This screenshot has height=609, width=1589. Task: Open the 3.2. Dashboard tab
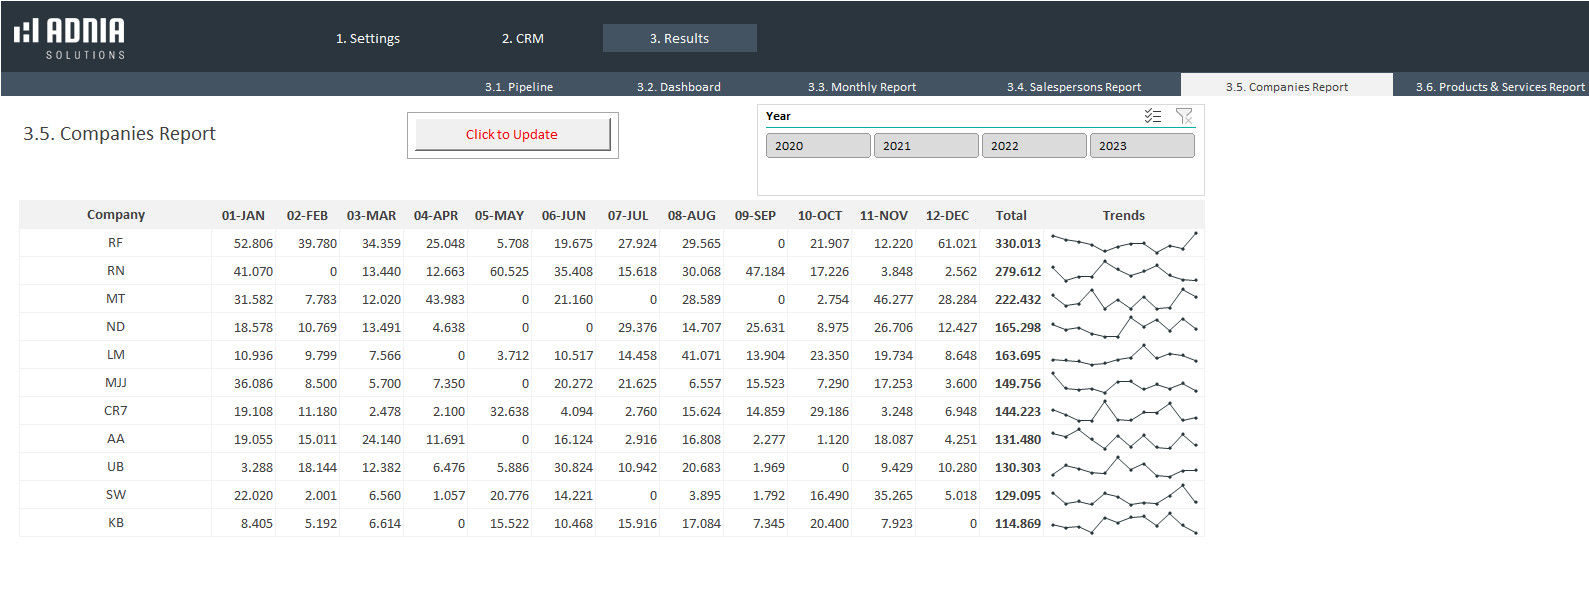click(678, 87)
